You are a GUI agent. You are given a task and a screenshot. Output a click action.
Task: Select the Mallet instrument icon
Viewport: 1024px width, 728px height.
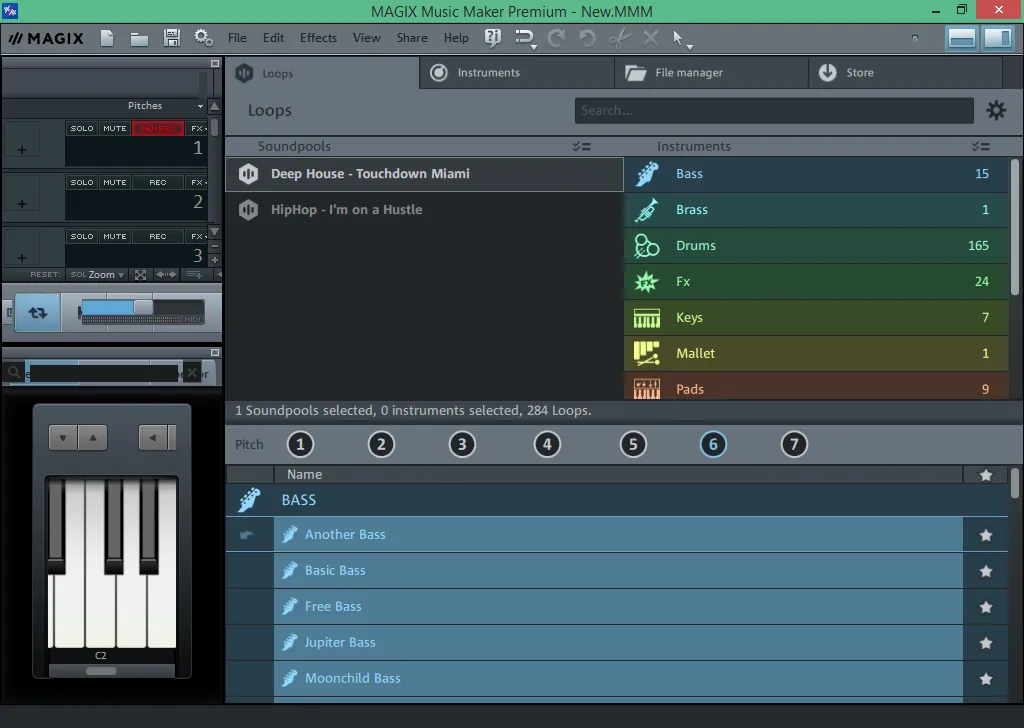pyautogui.click(x=647, y=353)
